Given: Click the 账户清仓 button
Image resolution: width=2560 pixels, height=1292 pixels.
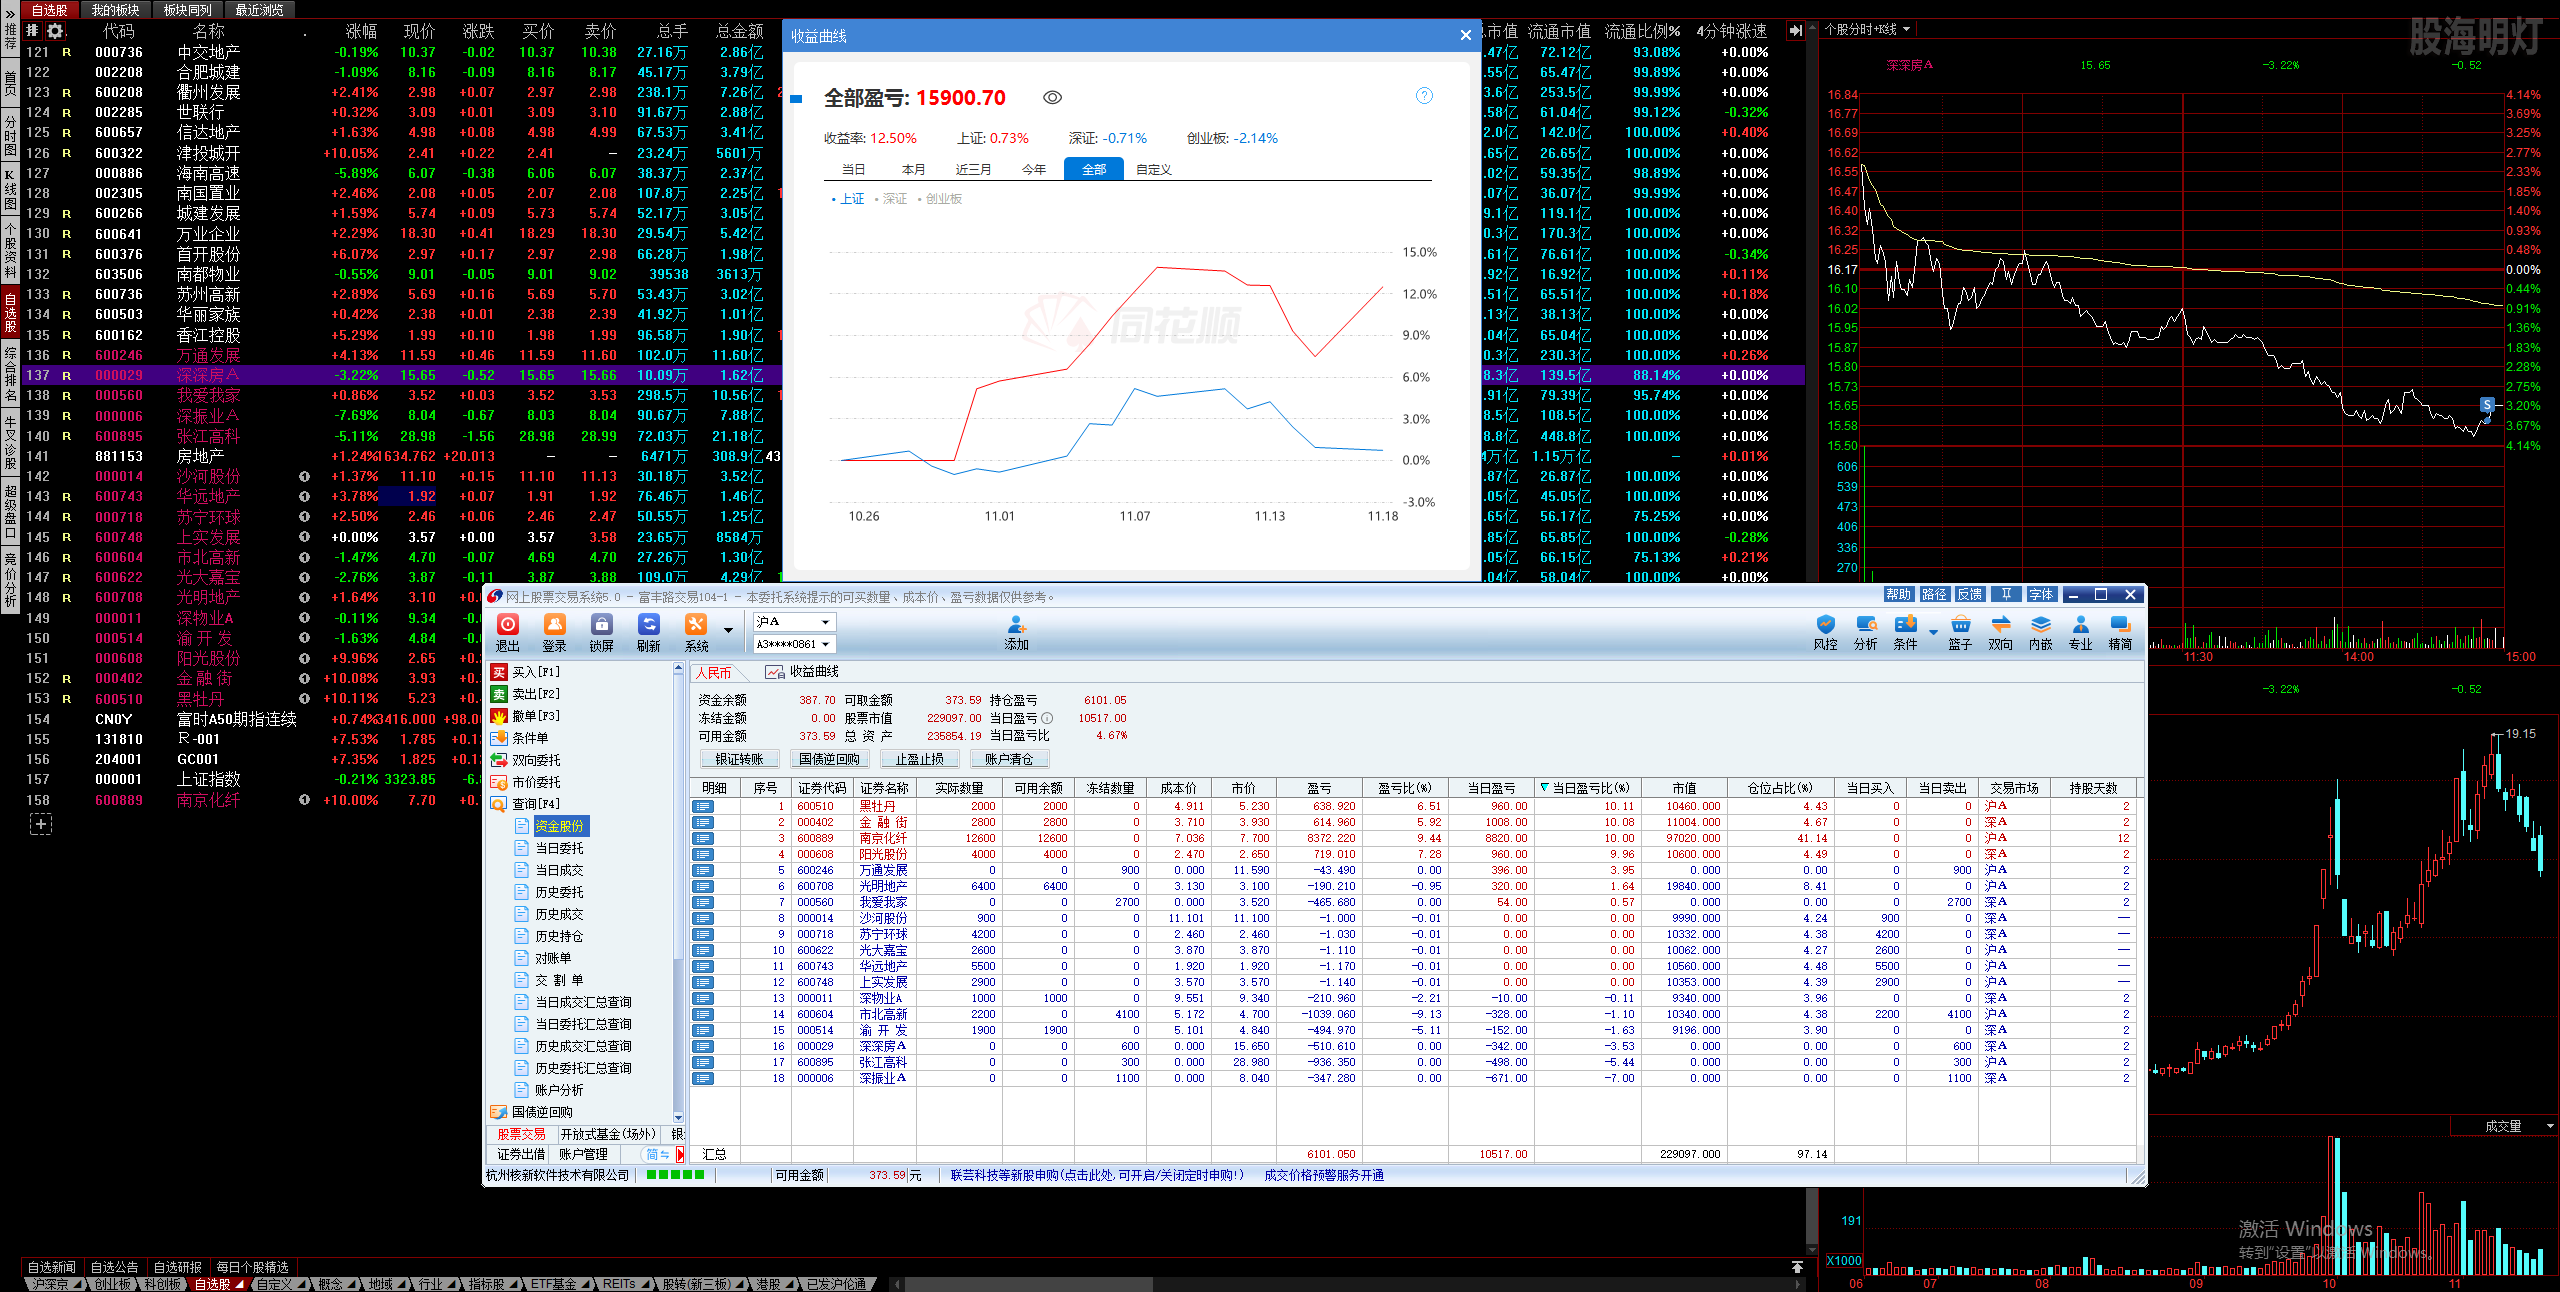Looking at the screenshot, I should [1009, 759].
